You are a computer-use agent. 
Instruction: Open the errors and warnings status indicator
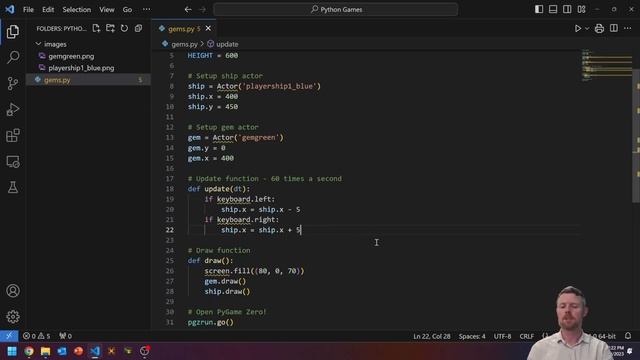pos(37,336)
